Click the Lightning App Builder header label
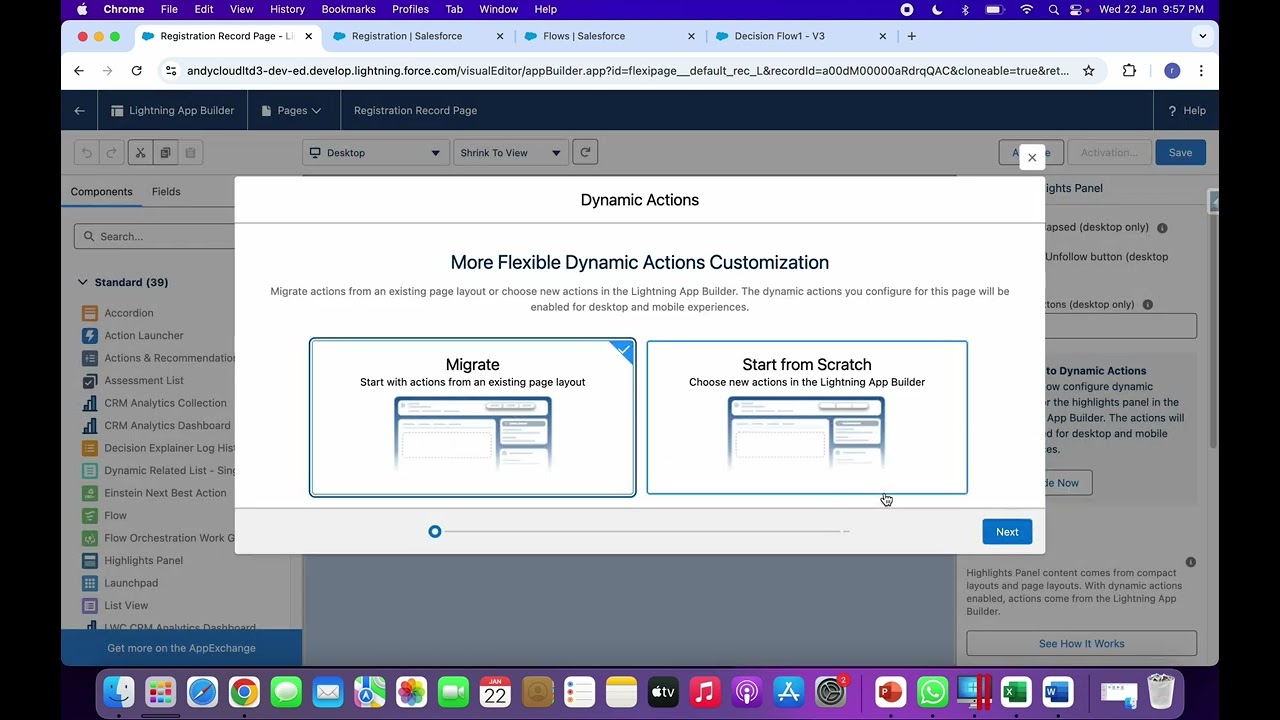This screenshot has height=720, width=1280. point(181,111)
